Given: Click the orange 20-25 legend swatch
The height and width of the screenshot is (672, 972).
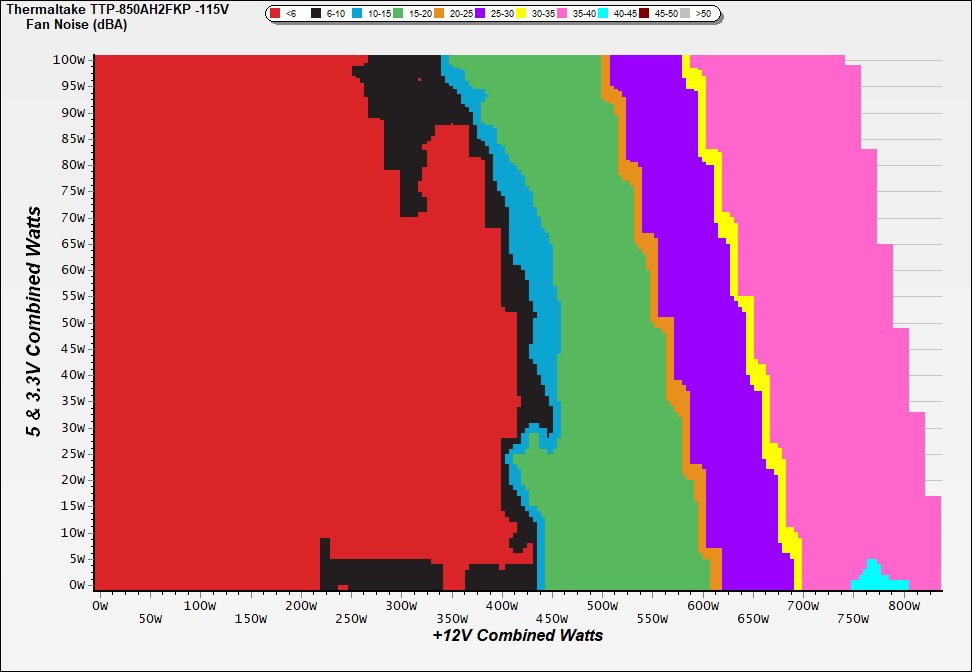Looking at the screenshot, I should (x=440, y=14).
